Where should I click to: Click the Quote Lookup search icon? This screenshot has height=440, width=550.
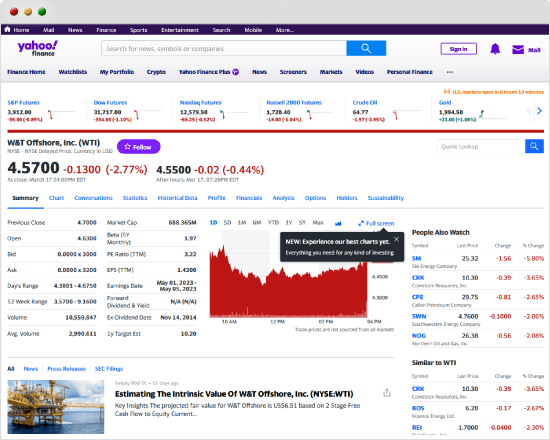coord(534,146)
